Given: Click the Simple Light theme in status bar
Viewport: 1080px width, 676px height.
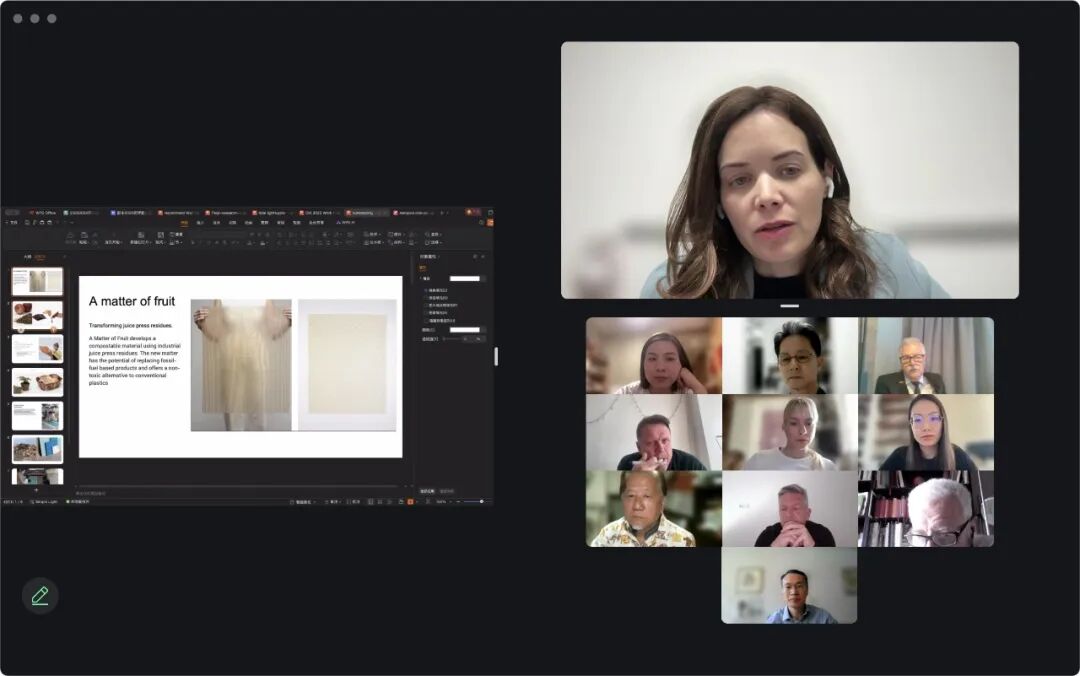Looking at the screenshot, I should pos(44,502).
